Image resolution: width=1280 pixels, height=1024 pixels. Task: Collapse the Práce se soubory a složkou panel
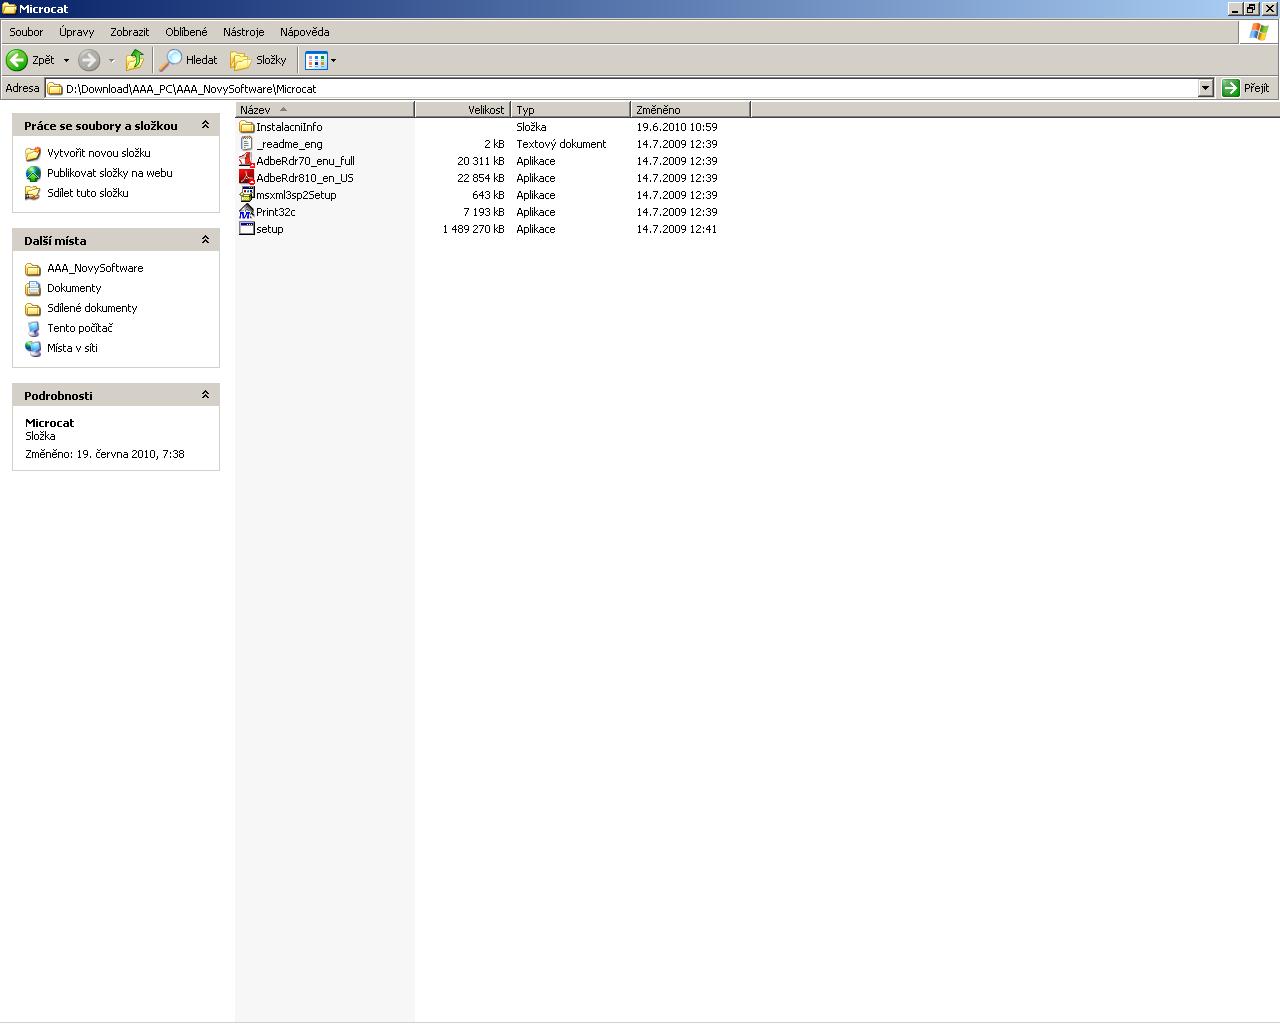(x=205, y=125)
